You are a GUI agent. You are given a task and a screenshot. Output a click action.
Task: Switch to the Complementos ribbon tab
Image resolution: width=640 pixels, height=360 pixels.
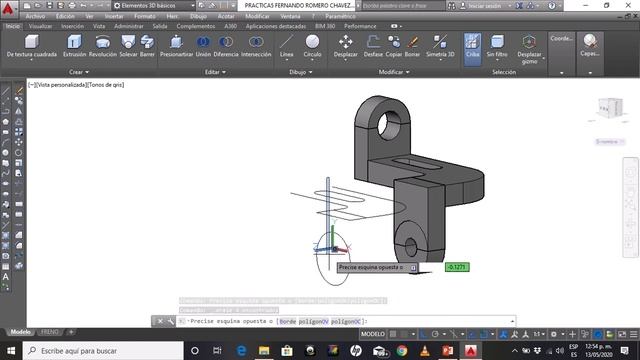[196, 26]
